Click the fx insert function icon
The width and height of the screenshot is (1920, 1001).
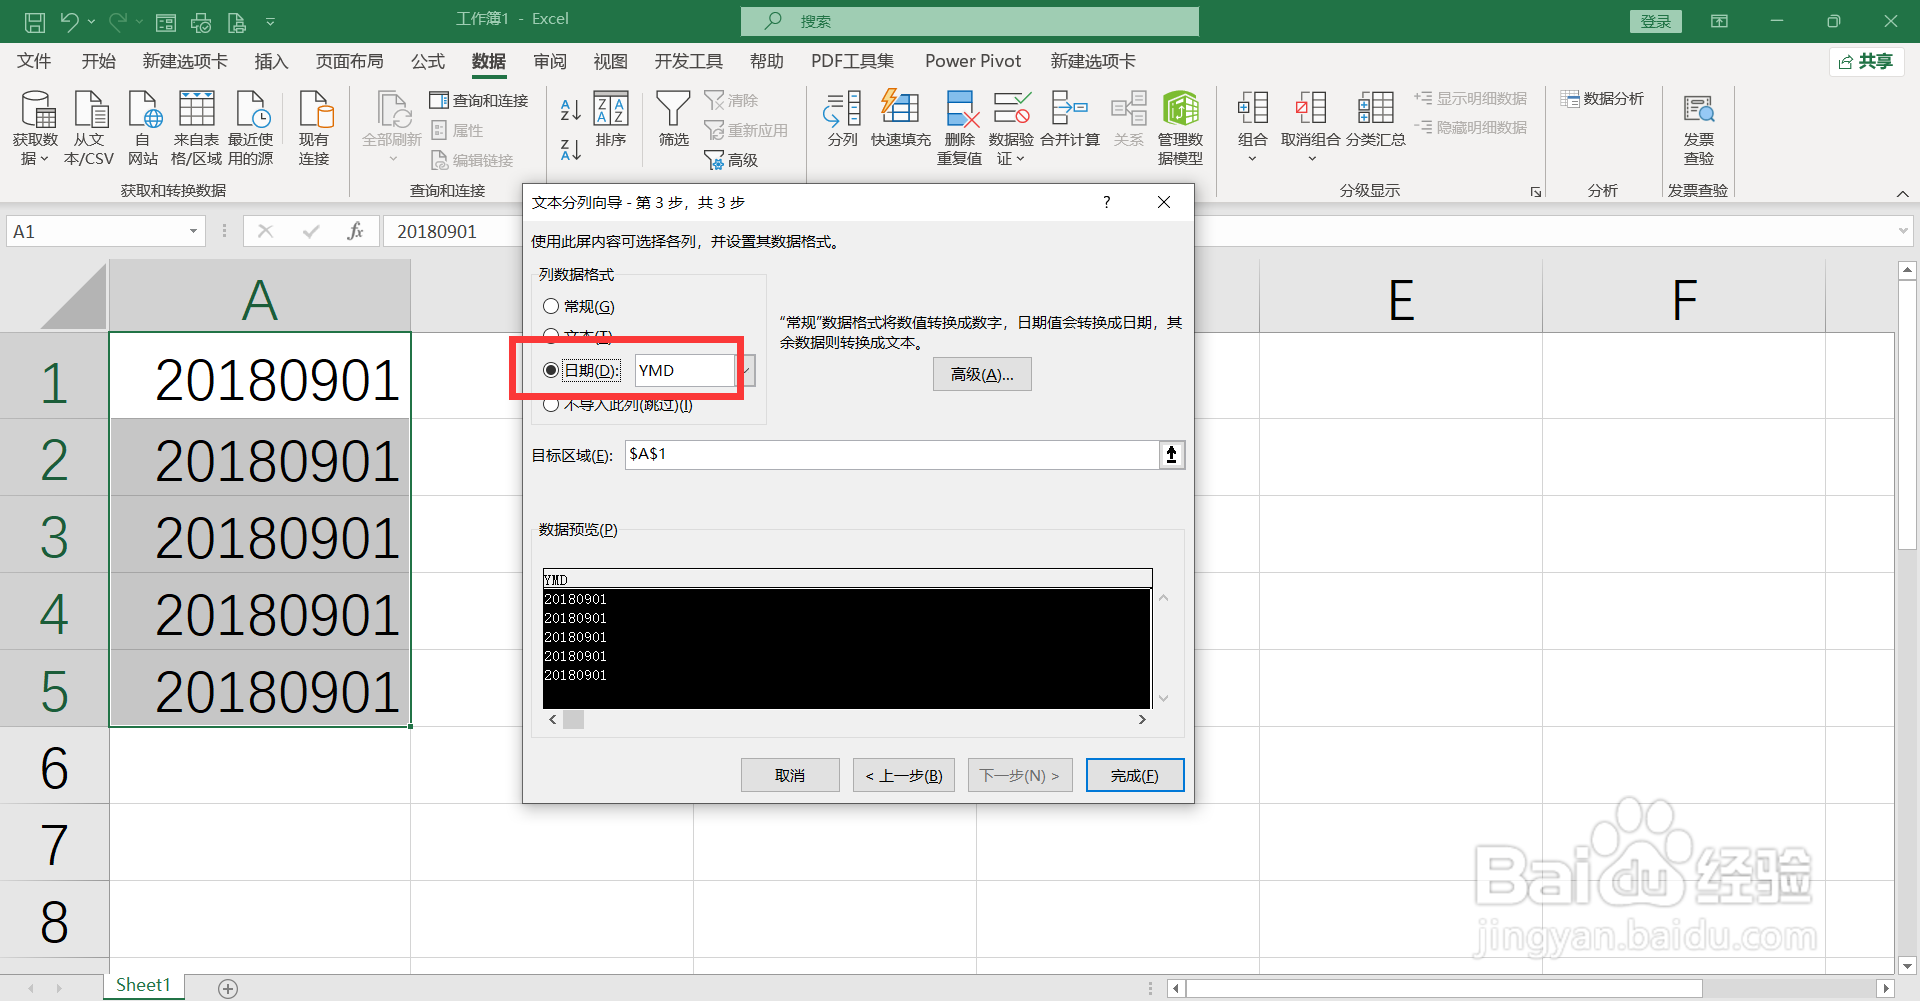[x=355, y=231]
